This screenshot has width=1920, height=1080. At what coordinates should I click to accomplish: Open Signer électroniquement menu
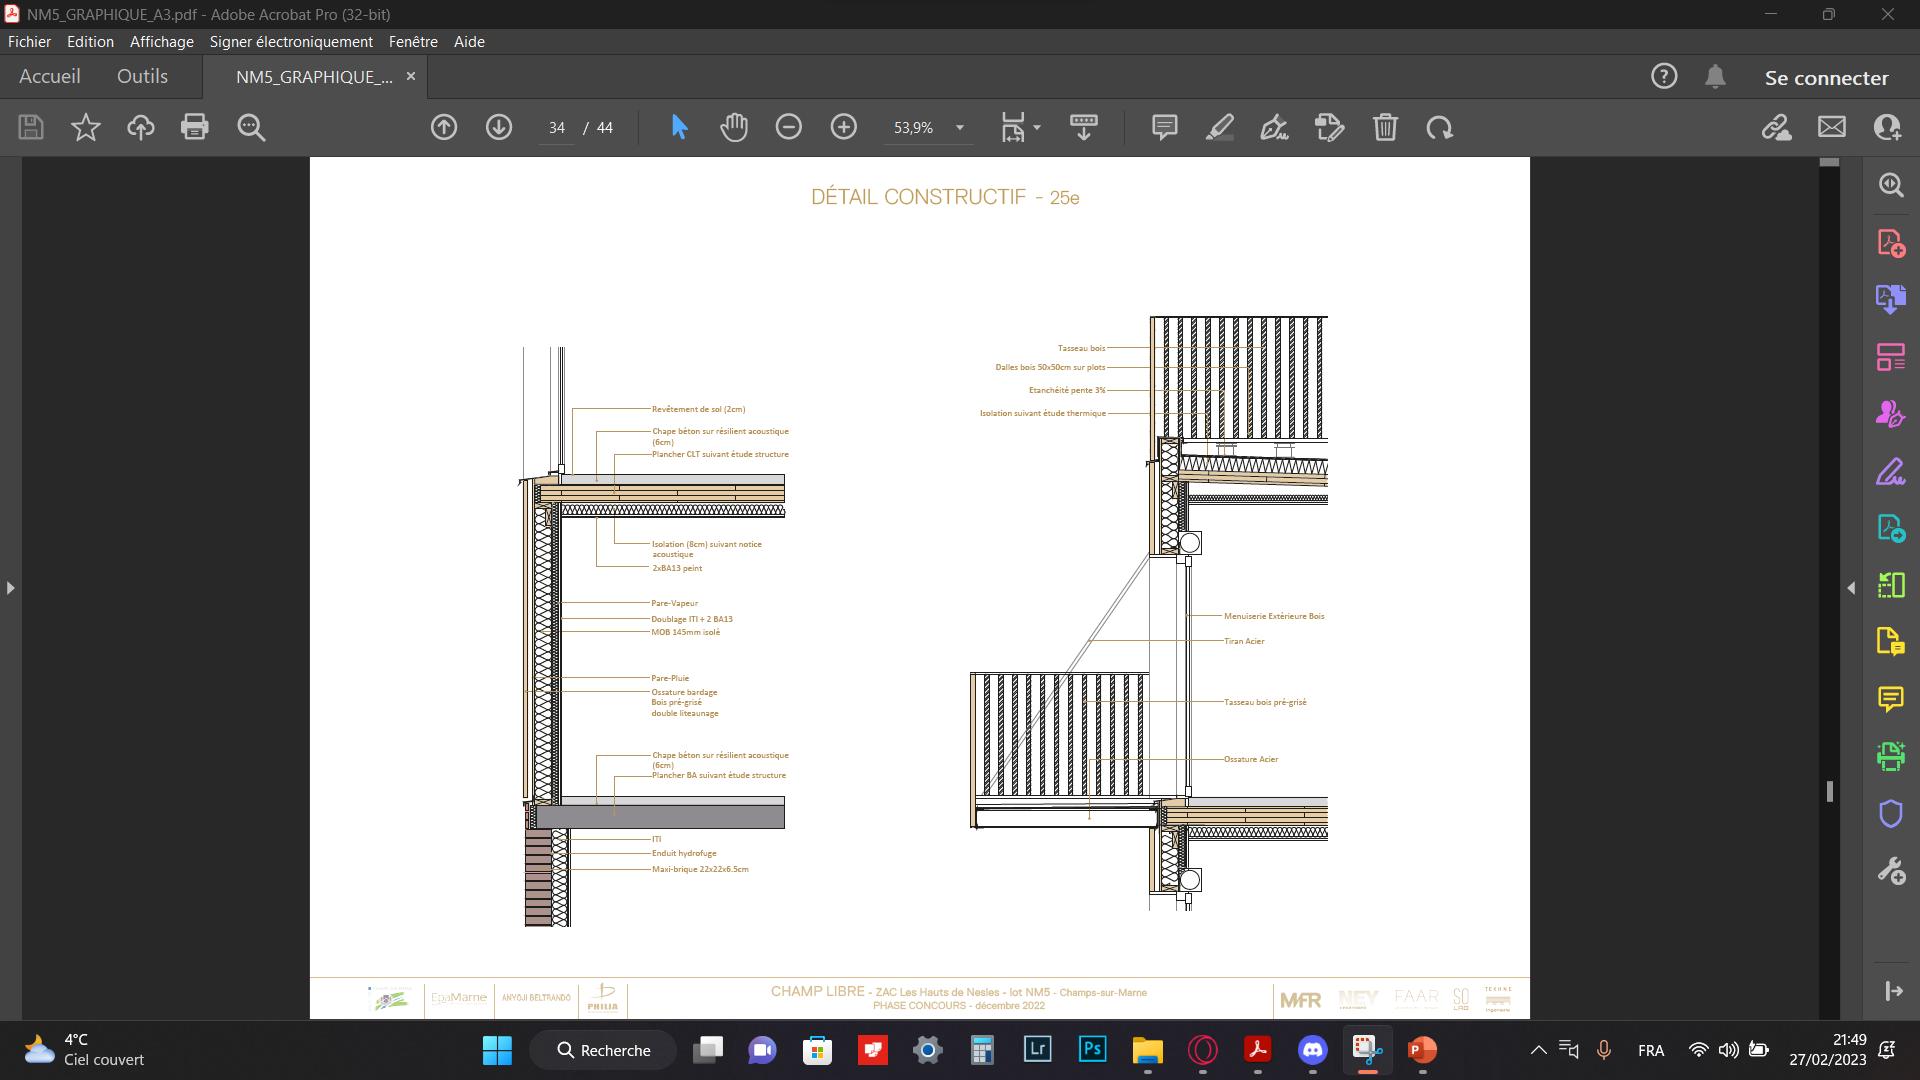tap(291, 41)
